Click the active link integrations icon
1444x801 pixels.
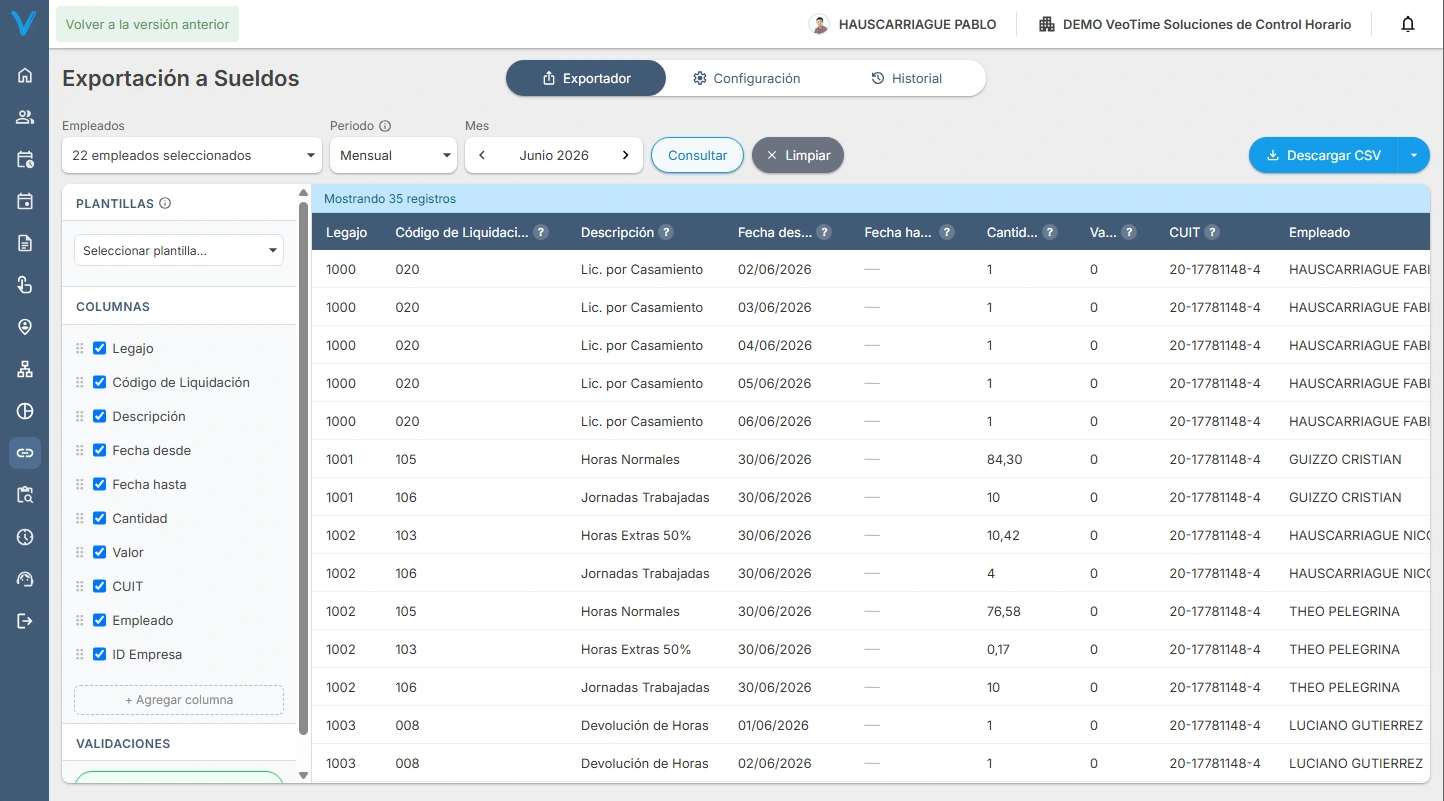[25, 453]
